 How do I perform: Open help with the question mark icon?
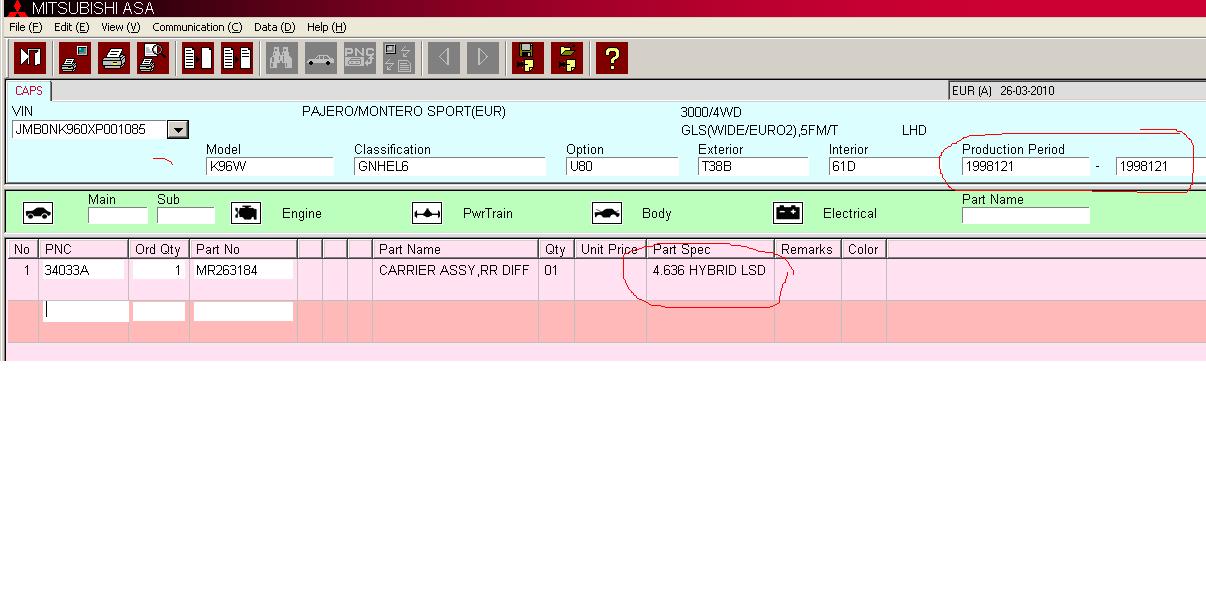point(611,58)
